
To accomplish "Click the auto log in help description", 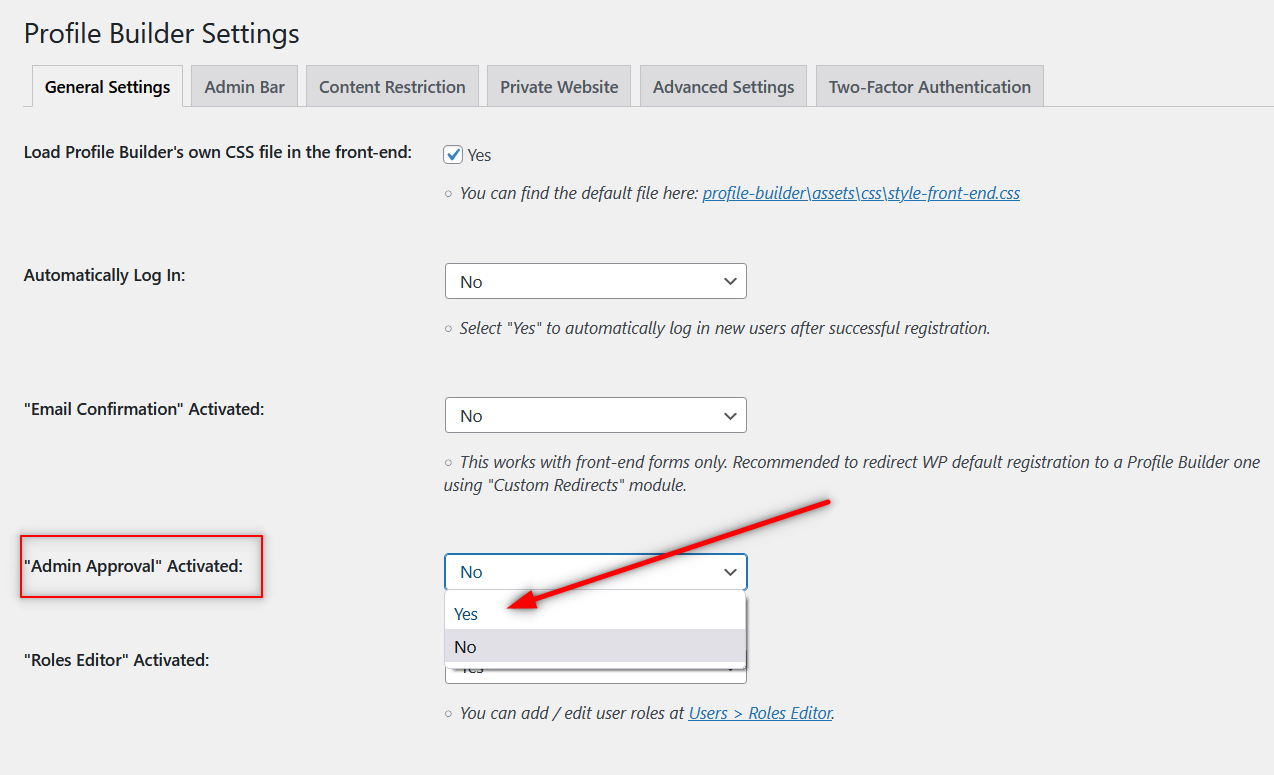I will 724,328.
